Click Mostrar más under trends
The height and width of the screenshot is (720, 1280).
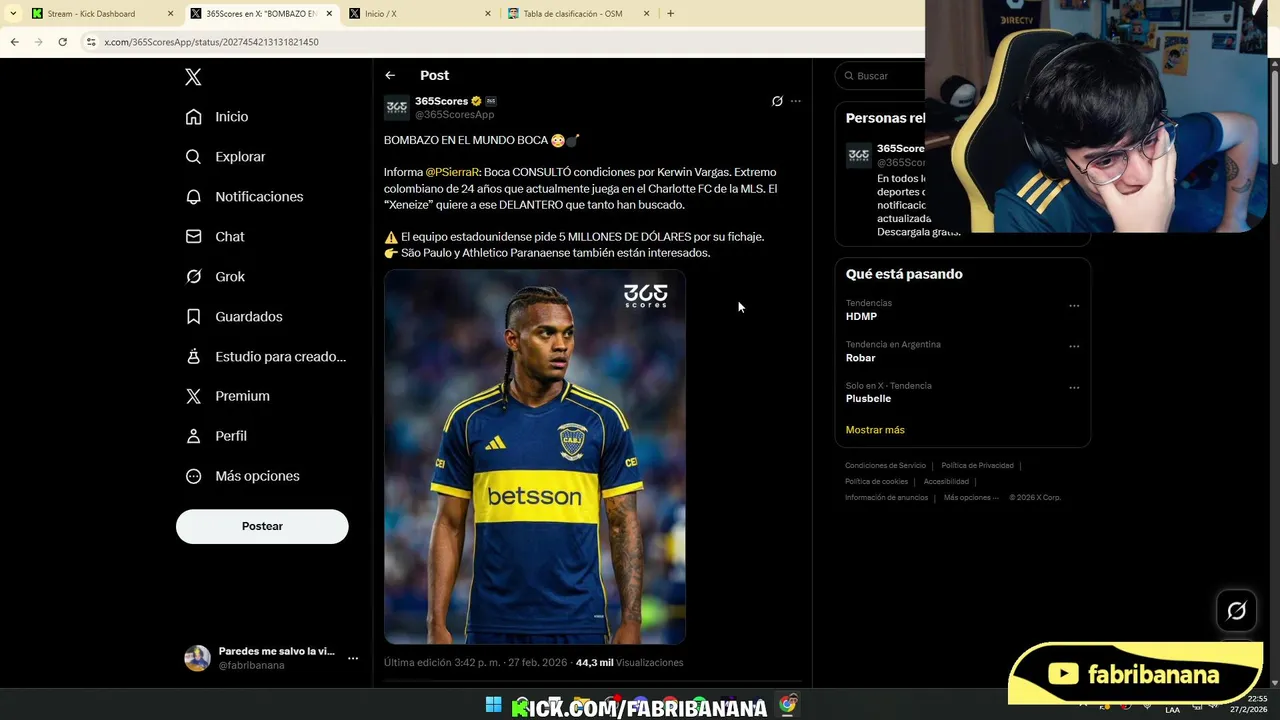(x=875, y=430)
